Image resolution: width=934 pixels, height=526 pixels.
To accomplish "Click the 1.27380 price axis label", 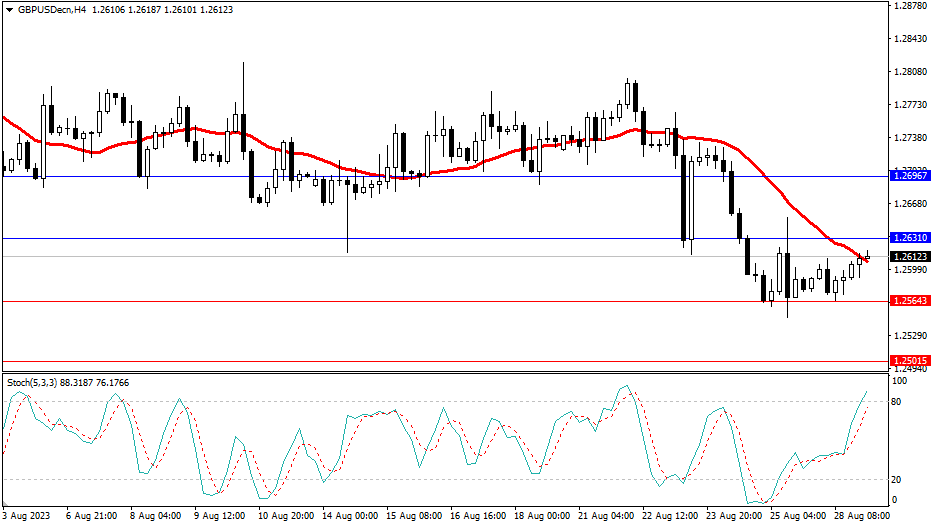I will pyautogui.click(x=911, y=138).
